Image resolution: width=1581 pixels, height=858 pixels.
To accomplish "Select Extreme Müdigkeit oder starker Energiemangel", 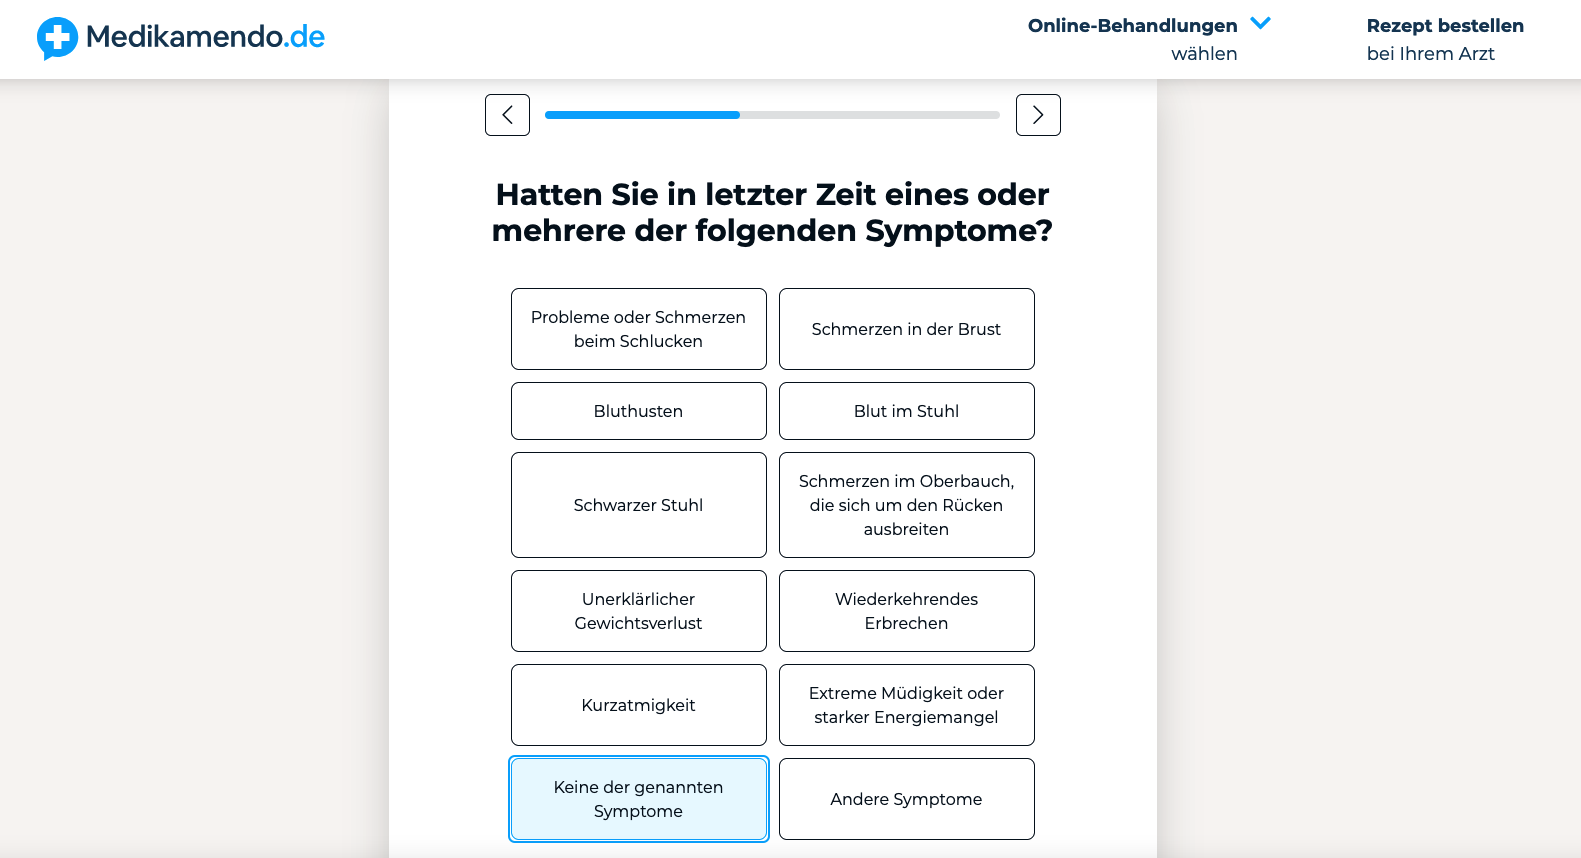I will point(906,705).
